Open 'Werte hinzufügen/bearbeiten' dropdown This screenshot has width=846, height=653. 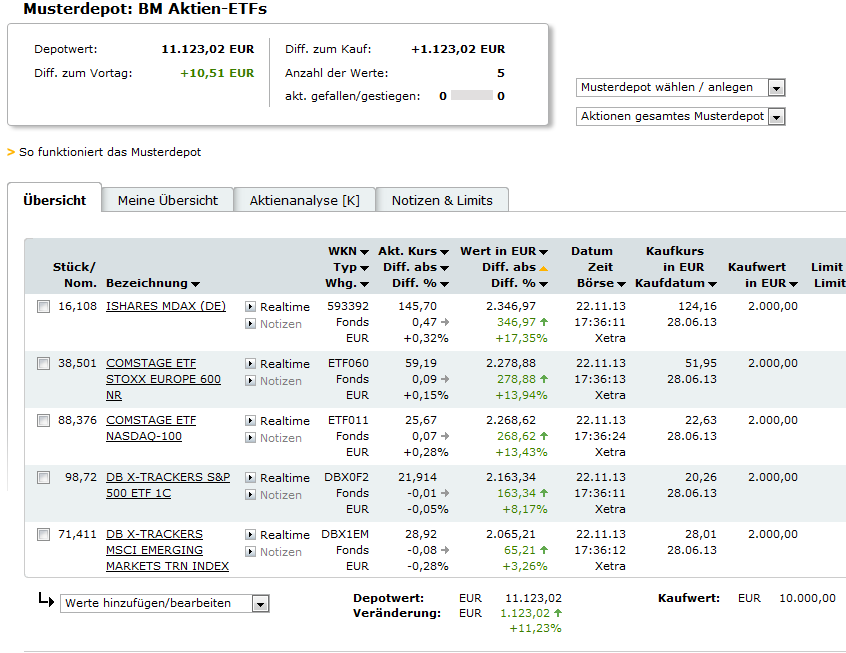tap(260, 604)
